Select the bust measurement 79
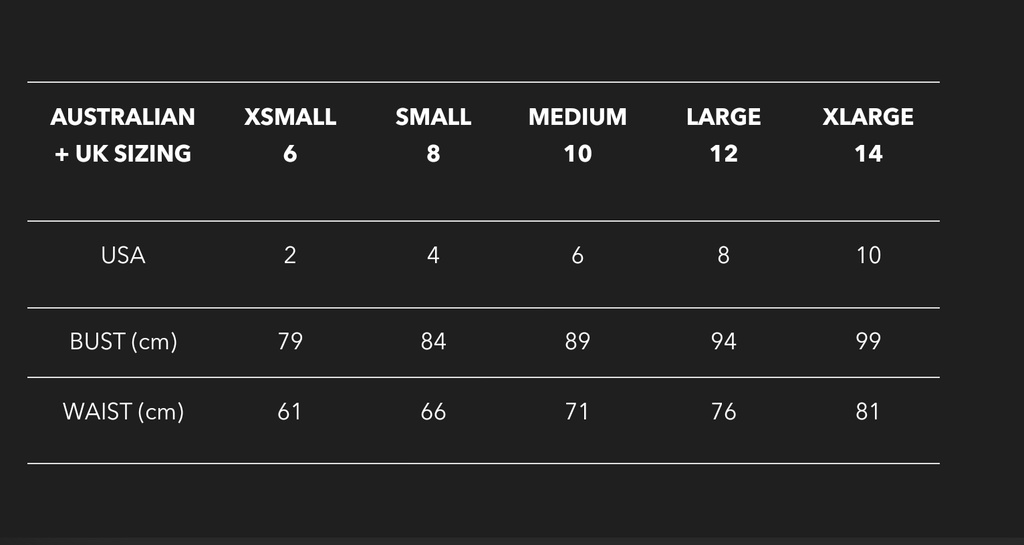The height and width of the screenshot is (545, 1024). tap(290, 341)
